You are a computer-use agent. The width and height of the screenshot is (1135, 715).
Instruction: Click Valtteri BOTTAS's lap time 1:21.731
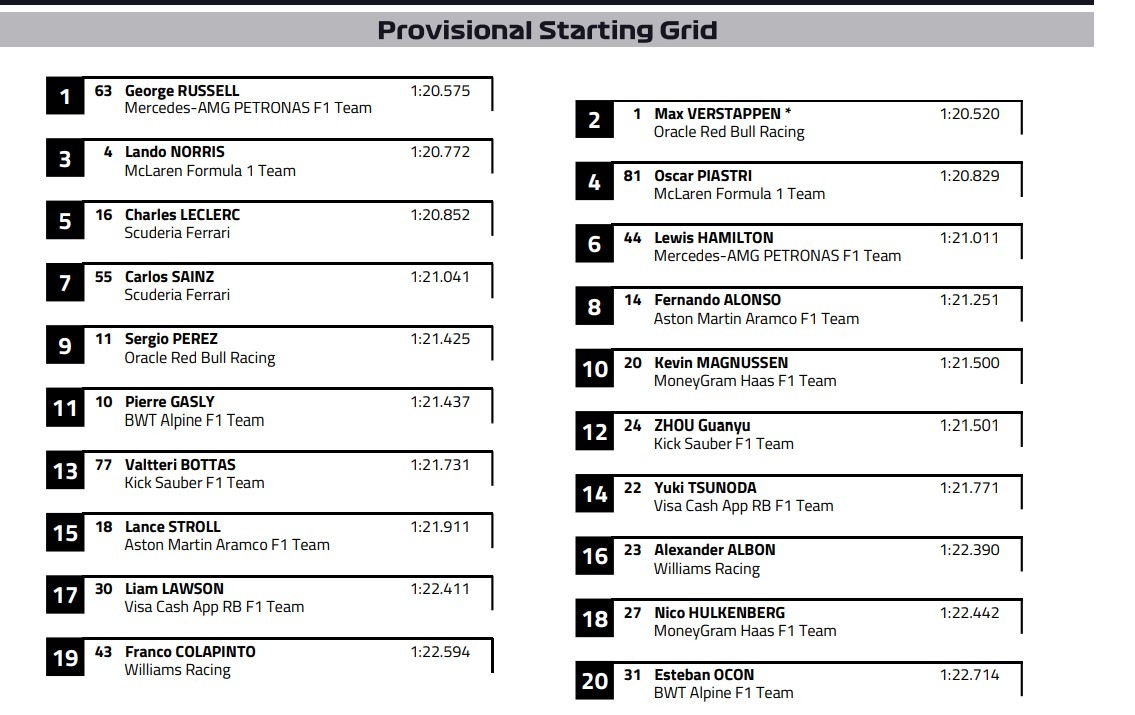(x=439, y=464)
